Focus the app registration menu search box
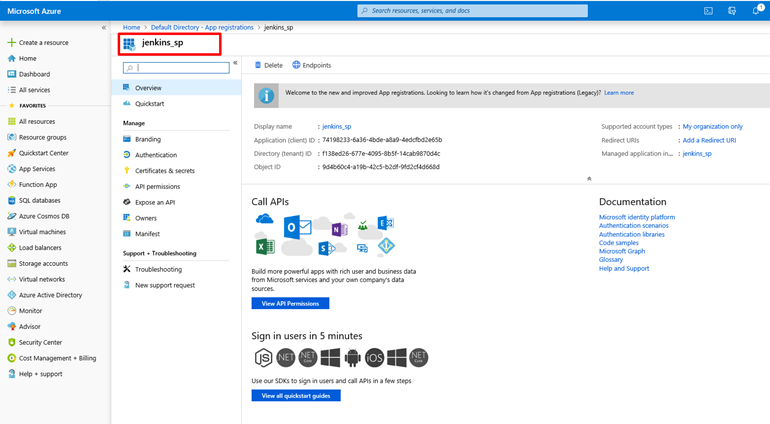770x424 pixels. pos(176,68)
